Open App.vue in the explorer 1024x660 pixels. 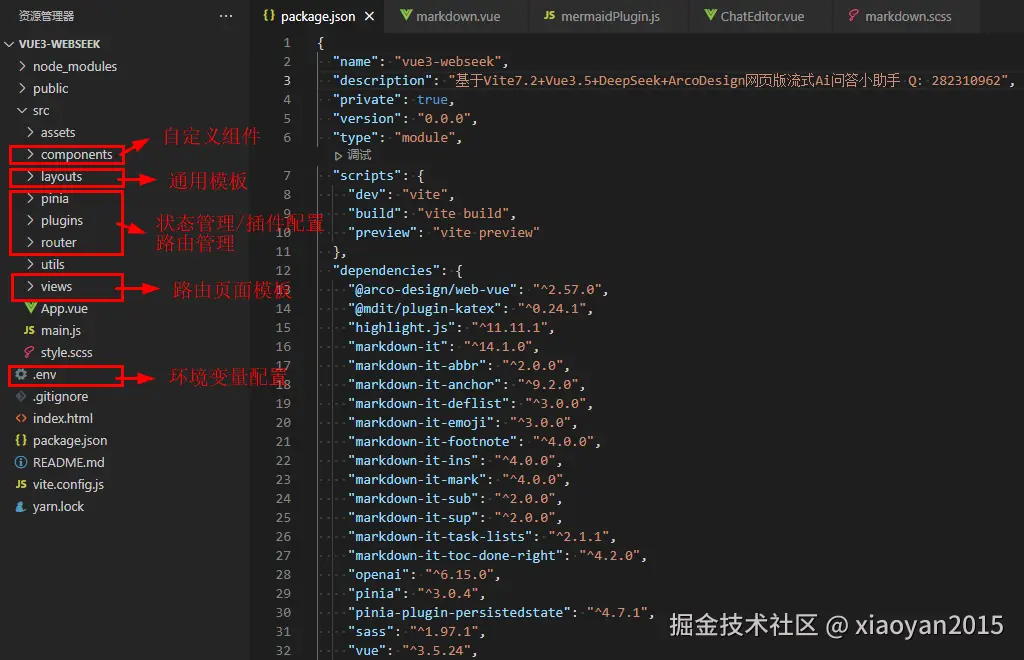[64, 308]
